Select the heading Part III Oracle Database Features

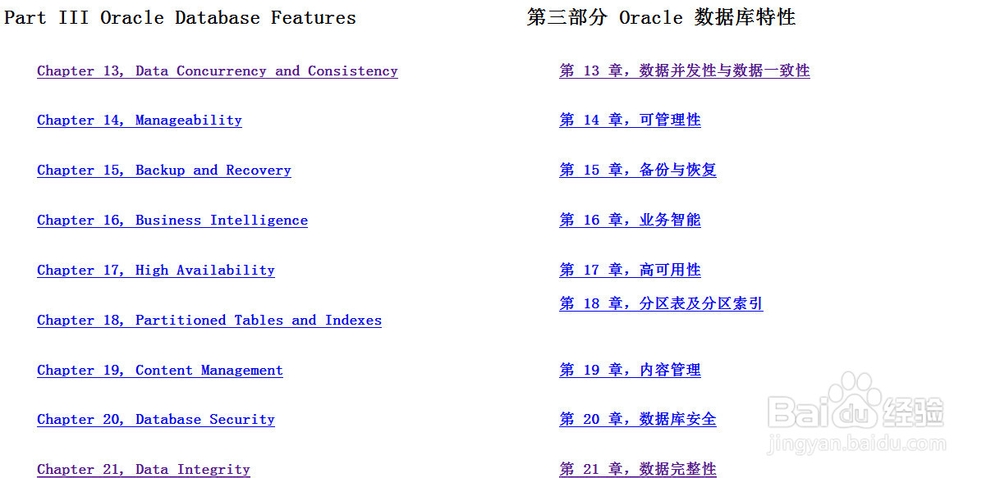pyautogui.click(x=180, y=17)
